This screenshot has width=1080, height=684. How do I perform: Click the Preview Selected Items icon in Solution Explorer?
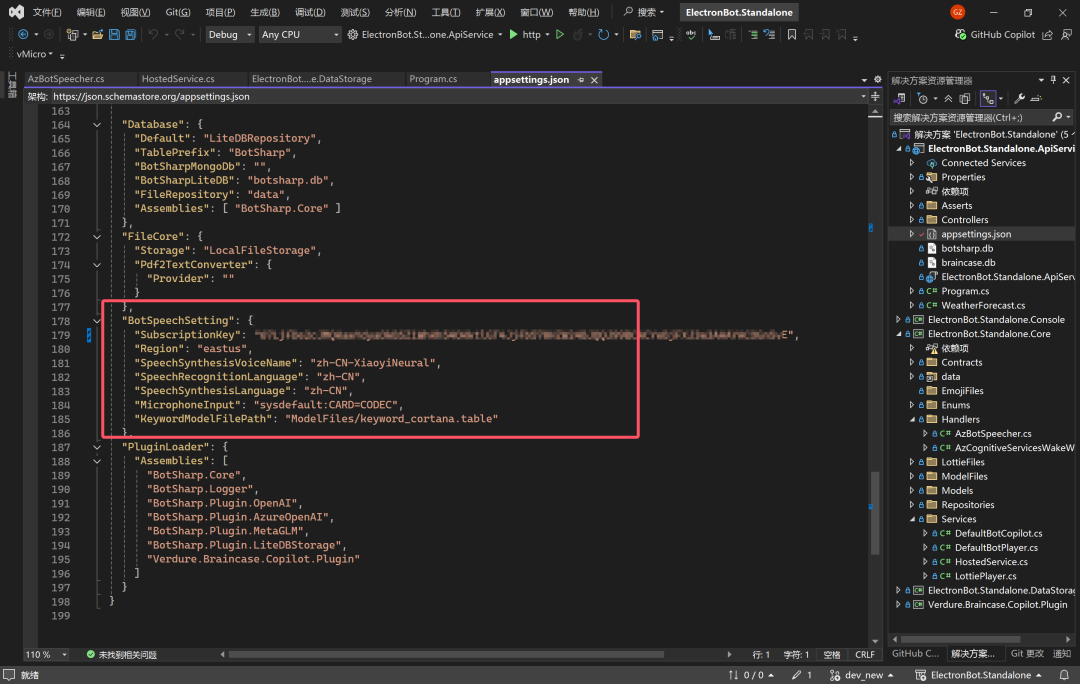1036,99
